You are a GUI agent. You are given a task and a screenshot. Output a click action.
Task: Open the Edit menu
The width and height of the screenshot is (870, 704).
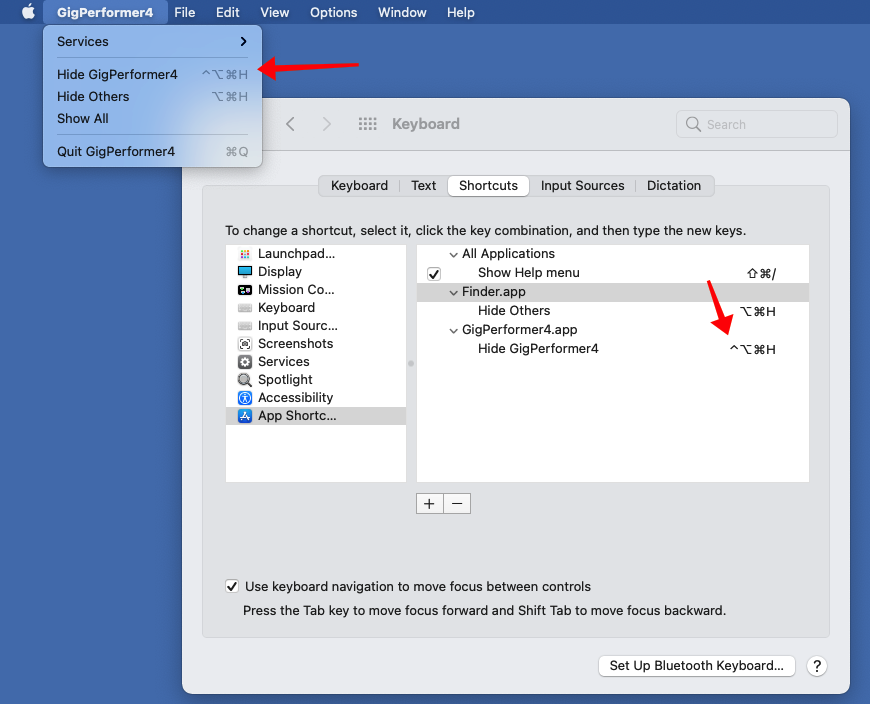coord(227,12)
